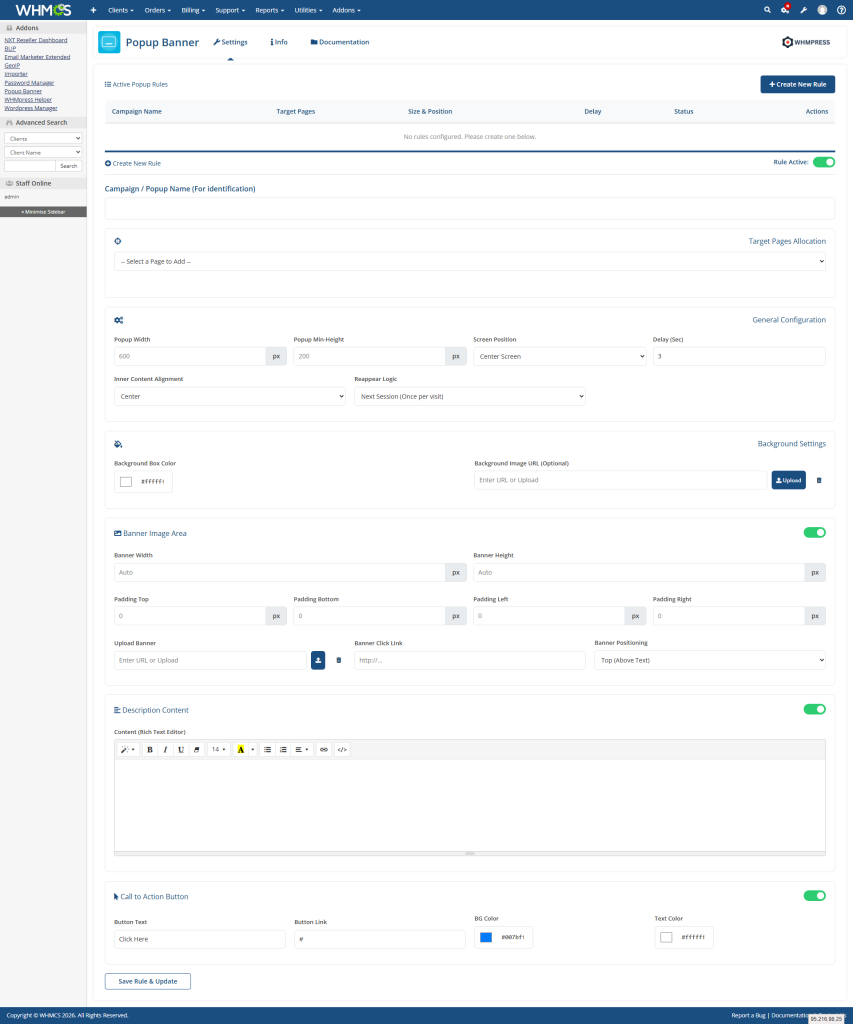Image resolution: width=853 pixels, height=1024 pixels.
Task: Pick a new BG Color for the button
Action: click(487, 937)
